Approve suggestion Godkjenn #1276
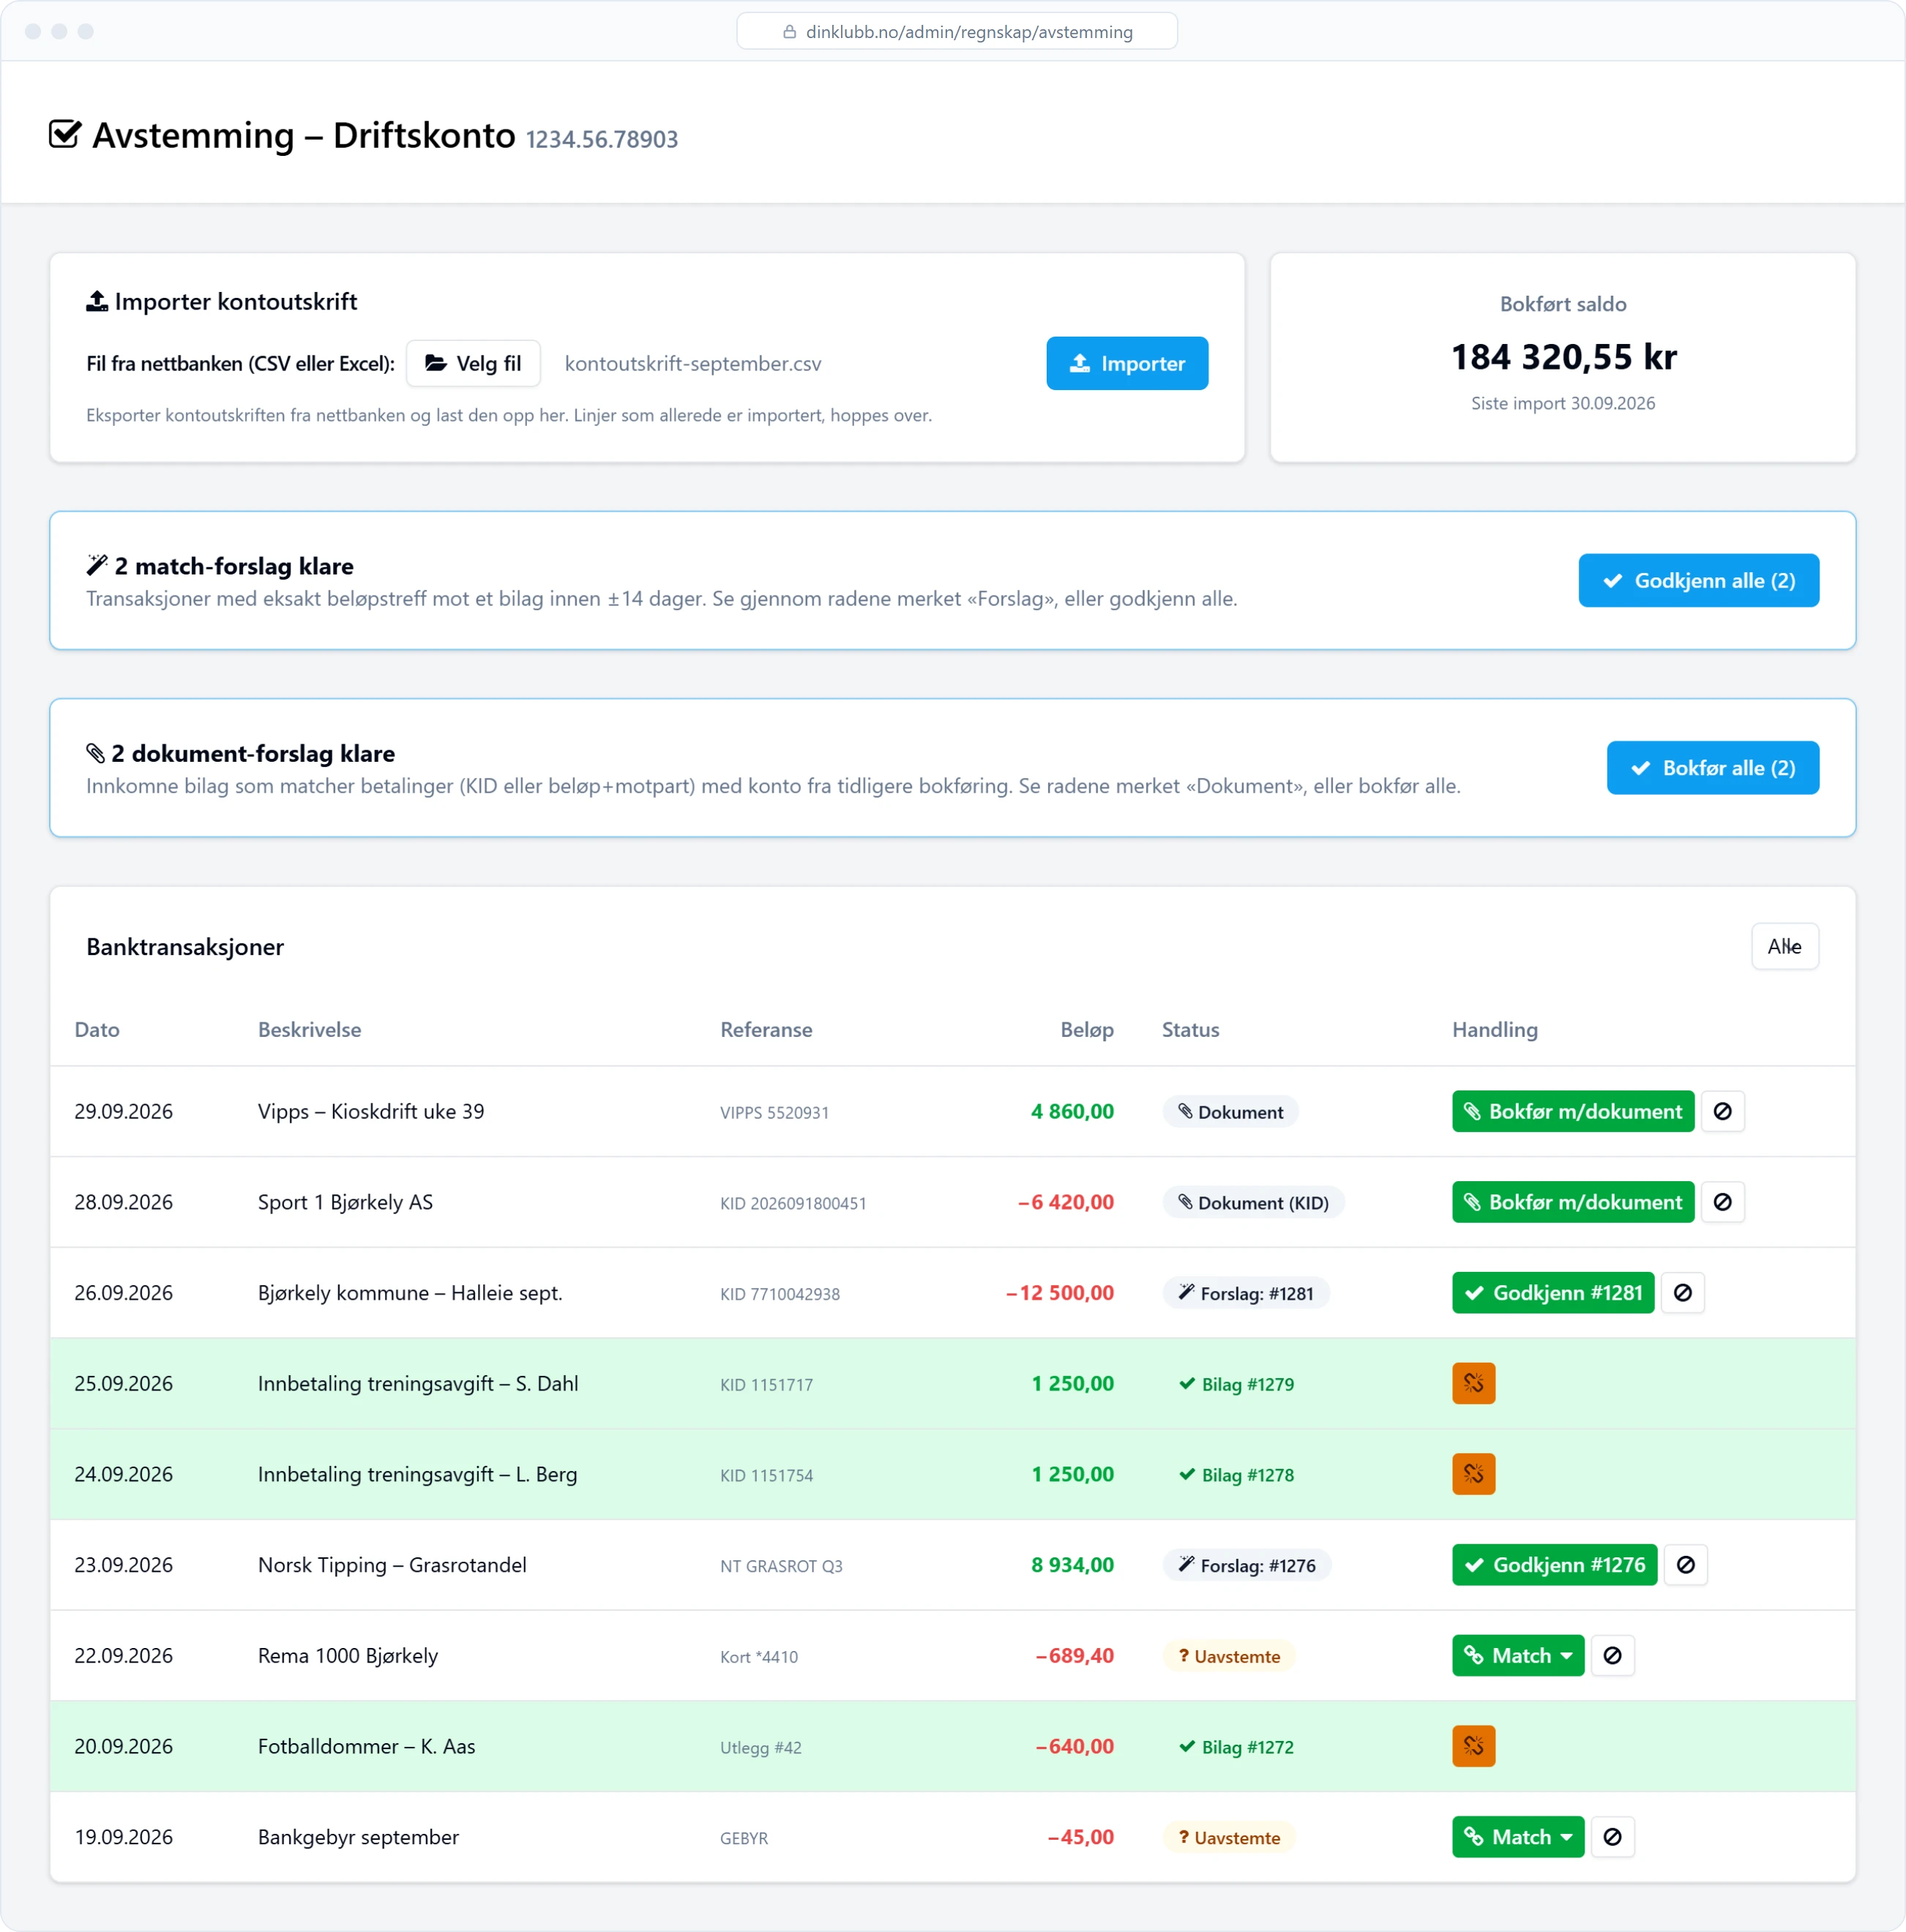The height and width of the screenshot is (1932, 1906). (1554, 1565)
